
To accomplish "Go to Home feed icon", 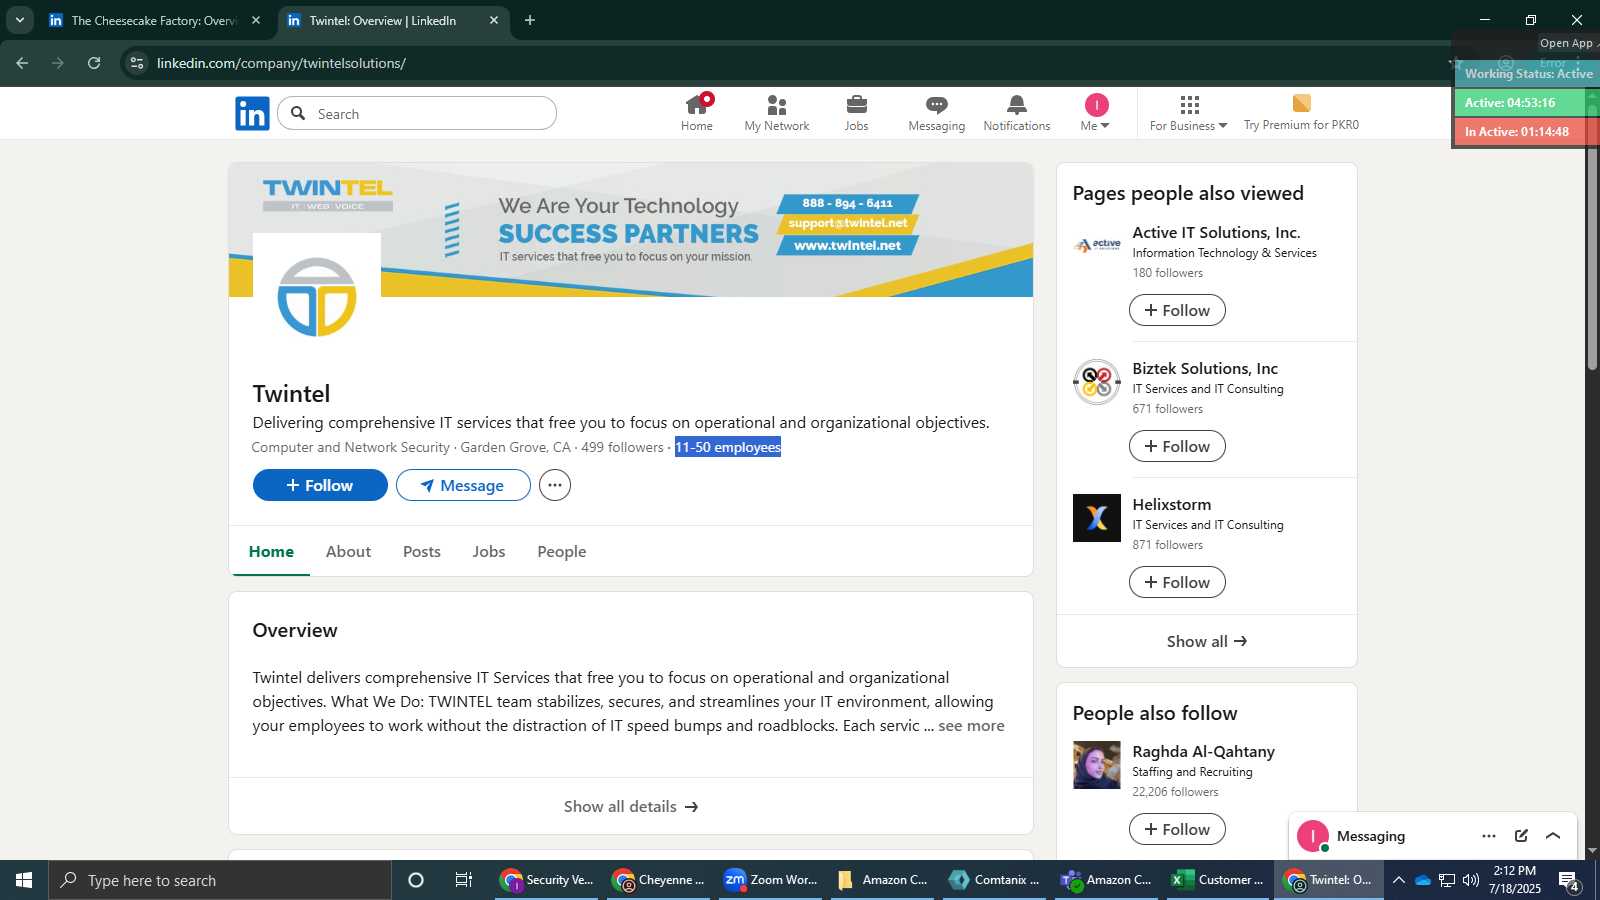I will pyautogui.click(x=697, y=113).
